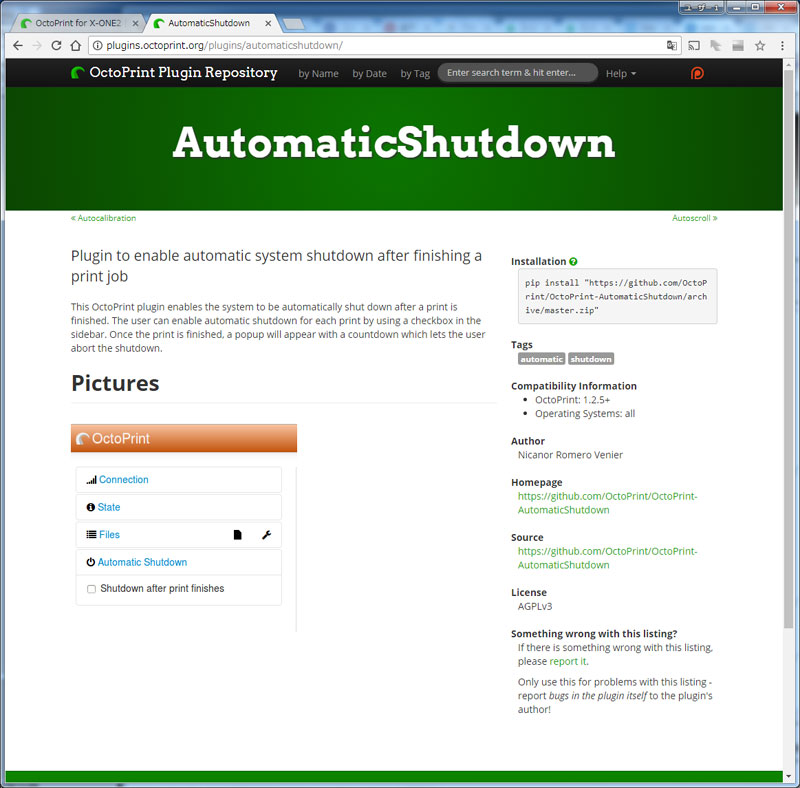Open the Chrome three-dot menu

(x=782, y=45)
